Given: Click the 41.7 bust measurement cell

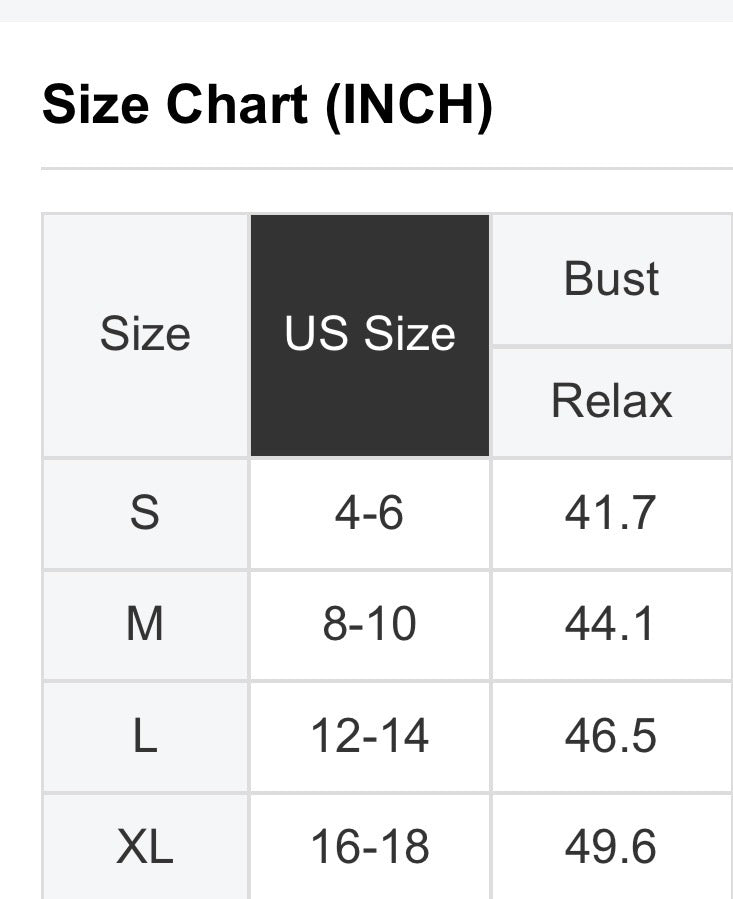Looking at the screenshot, I should click(611, 513).
